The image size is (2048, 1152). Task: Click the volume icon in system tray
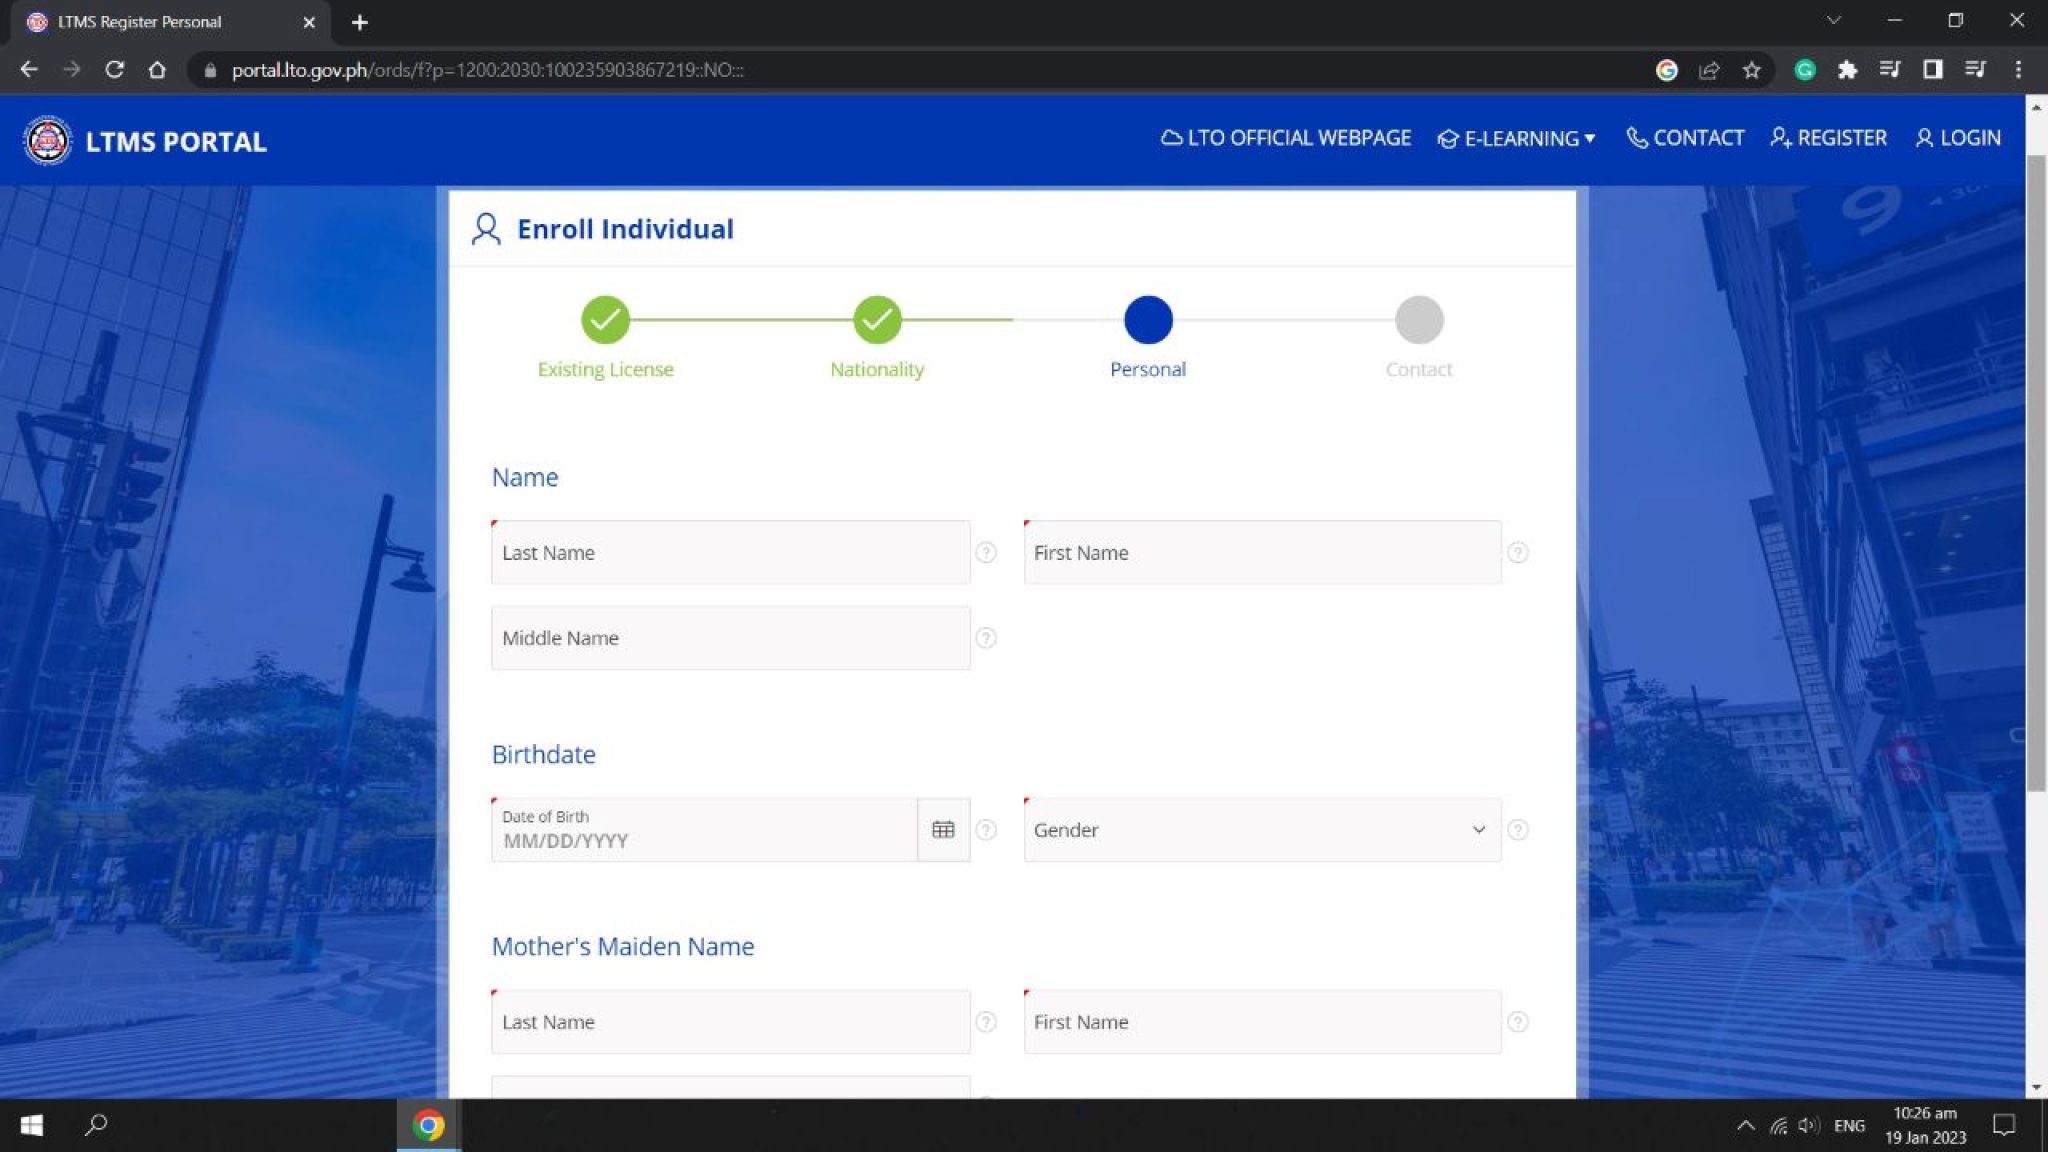click(x=1808, y=1125)
